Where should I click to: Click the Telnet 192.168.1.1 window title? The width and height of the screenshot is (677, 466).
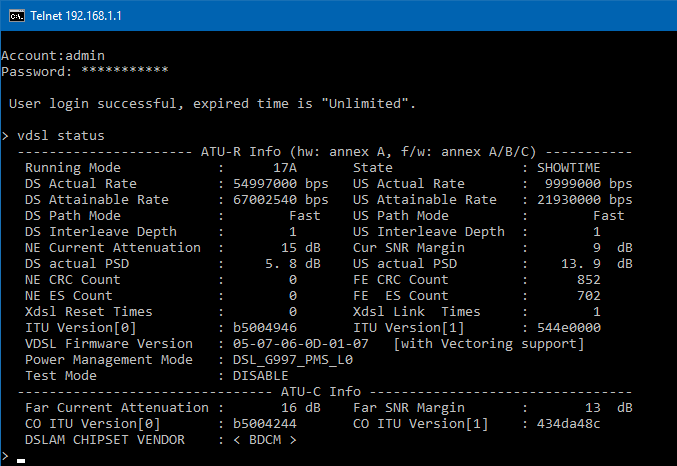click(76, 16)
